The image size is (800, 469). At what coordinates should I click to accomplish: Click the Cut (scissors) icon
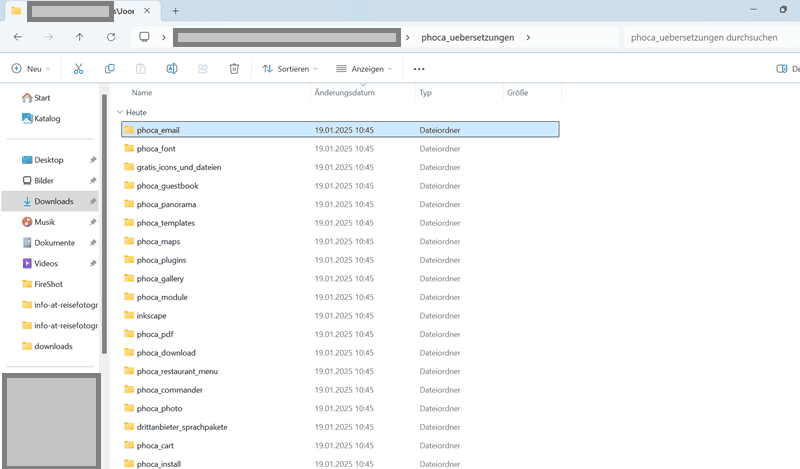79,69
